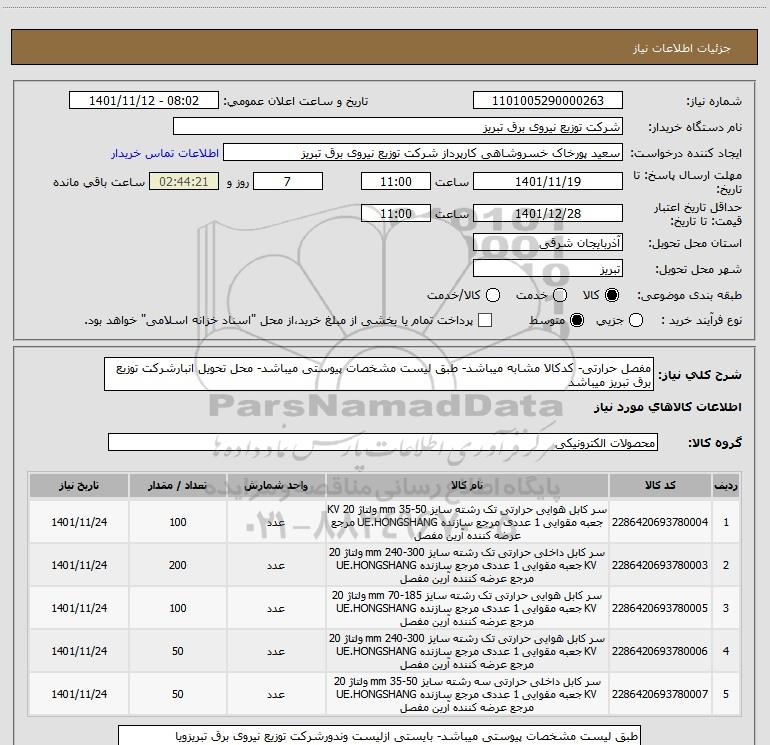Viewport: 770px width, 745px height.
Task: Click quantity 50 in row 4
Action: 177,651
